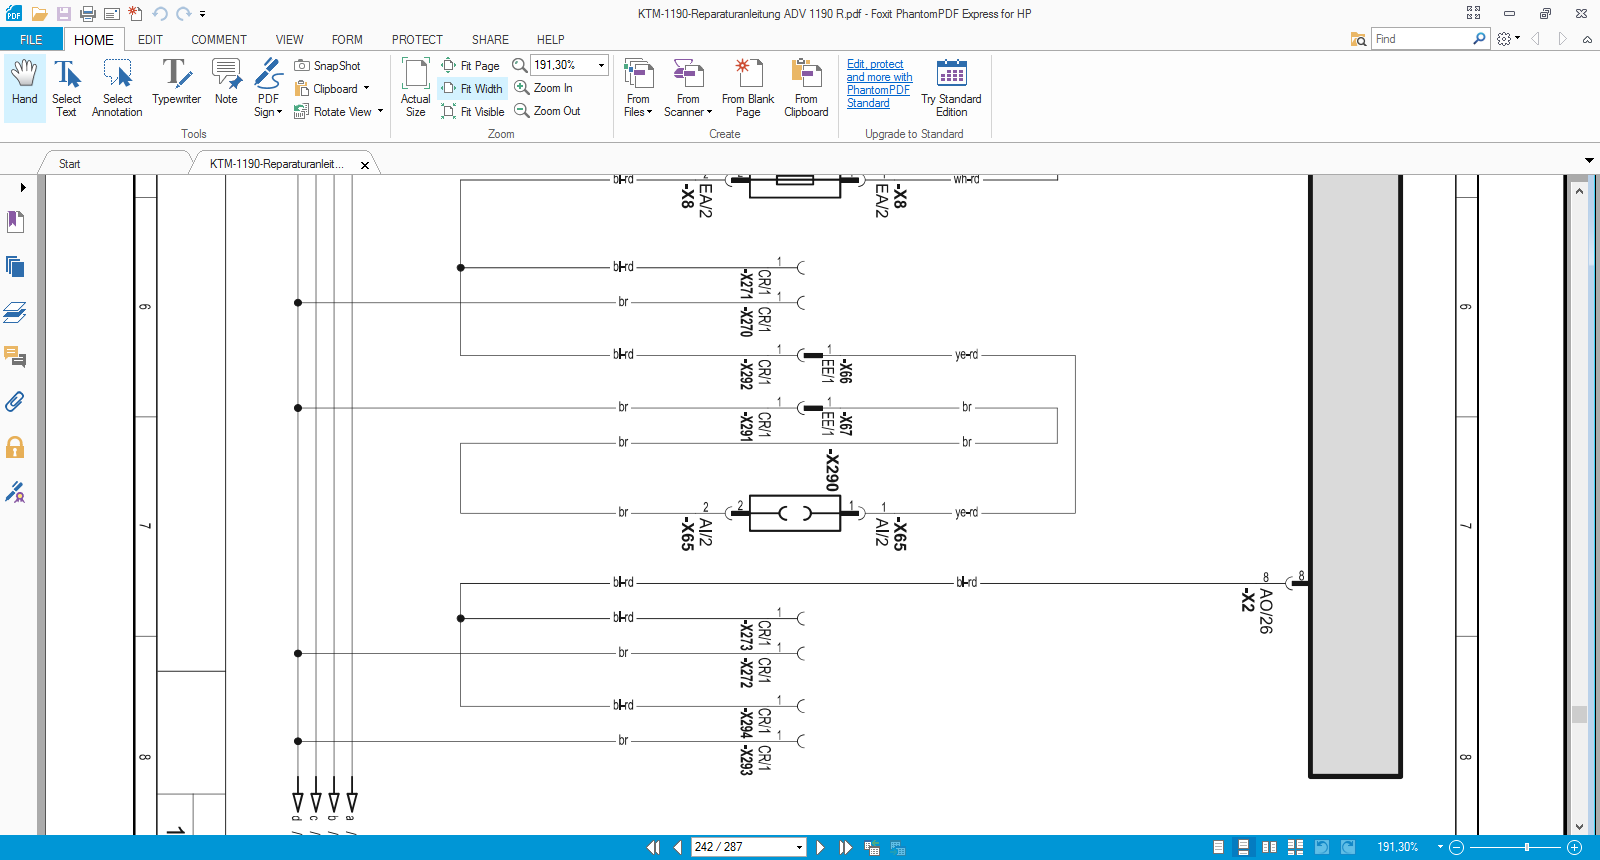The image size is (1600, 860).
Task: Switch to the Start tab
Action: coord(70,164)
